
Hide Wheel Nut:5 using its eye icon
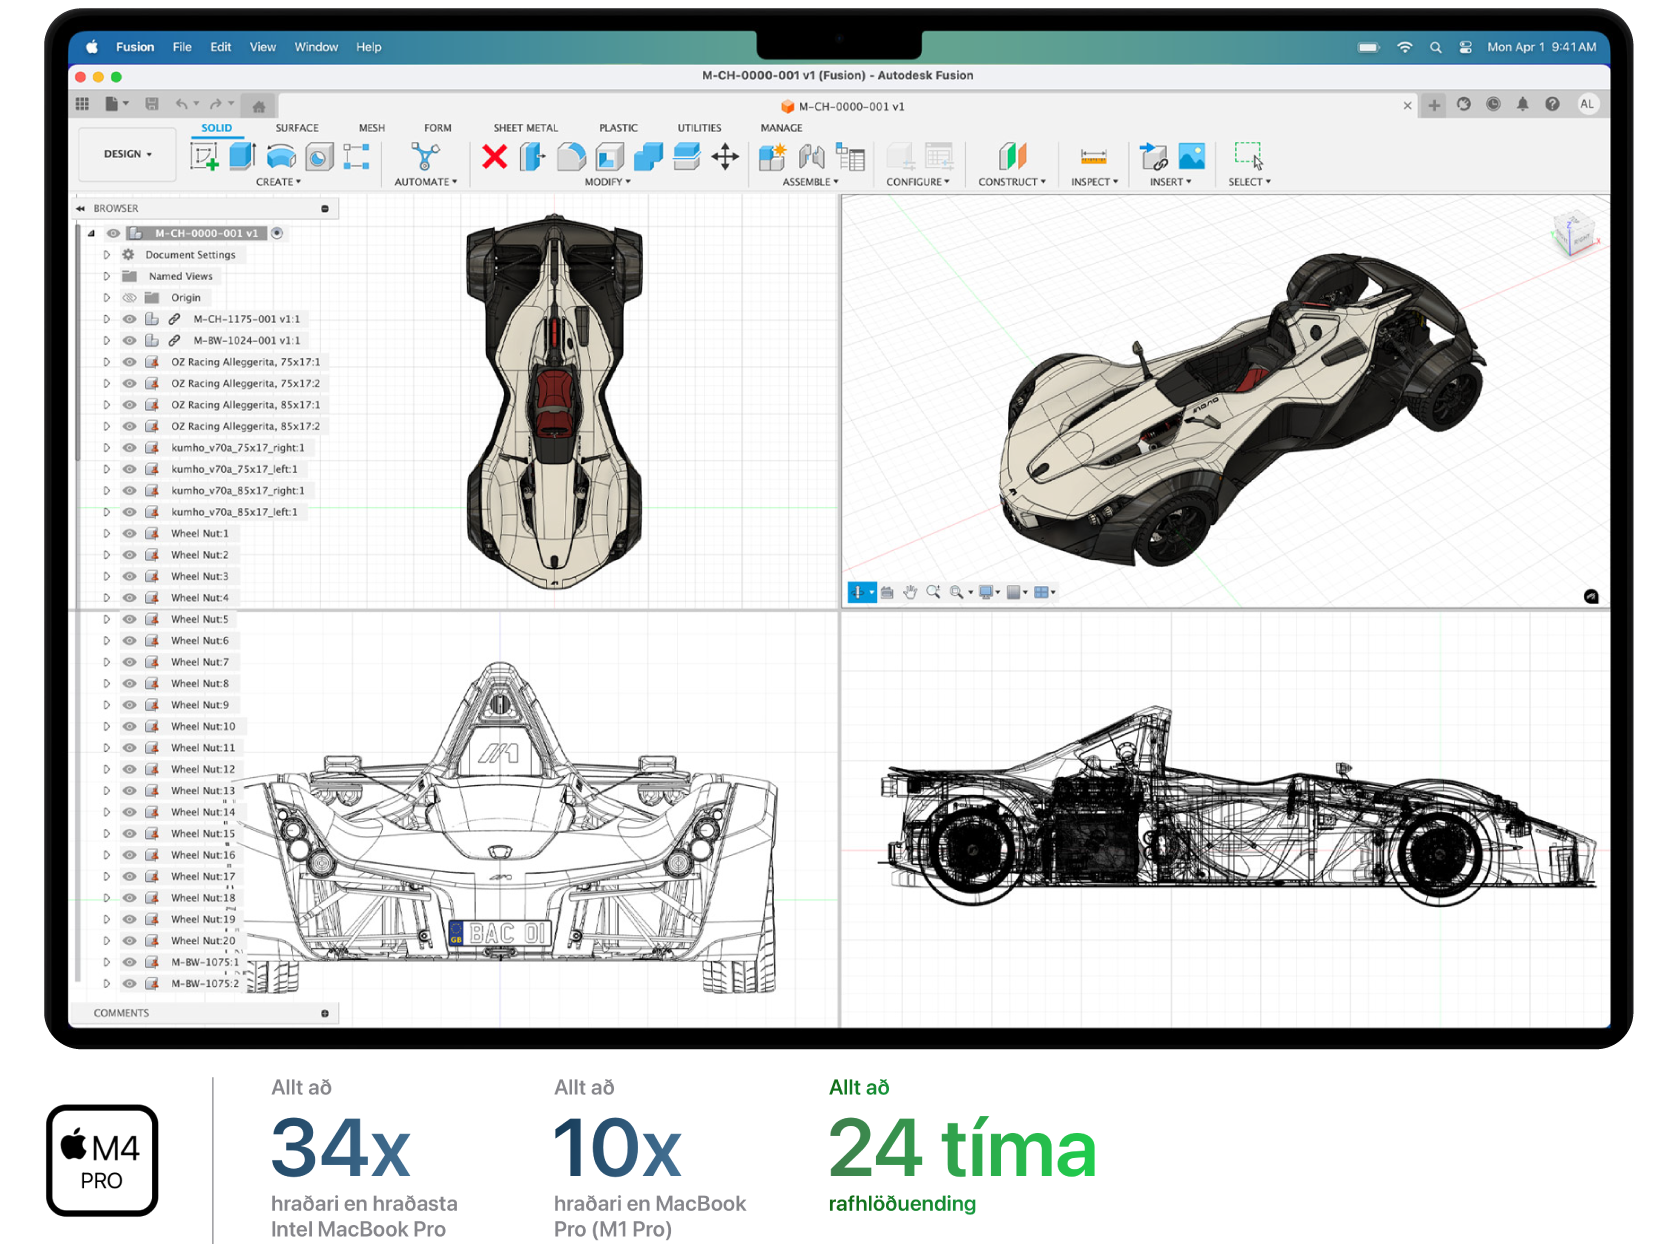tap(129, 619)
